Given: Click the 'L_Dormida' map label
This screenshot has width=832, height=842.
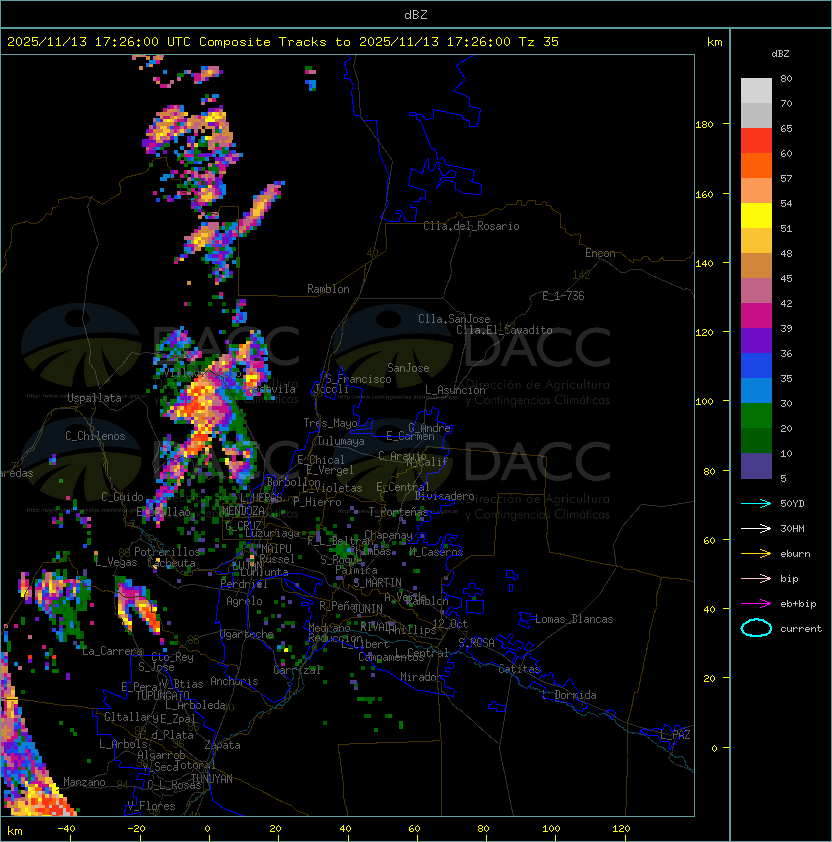Looking at the screenshot, I should pyautogui.click(x=569, y=695).
